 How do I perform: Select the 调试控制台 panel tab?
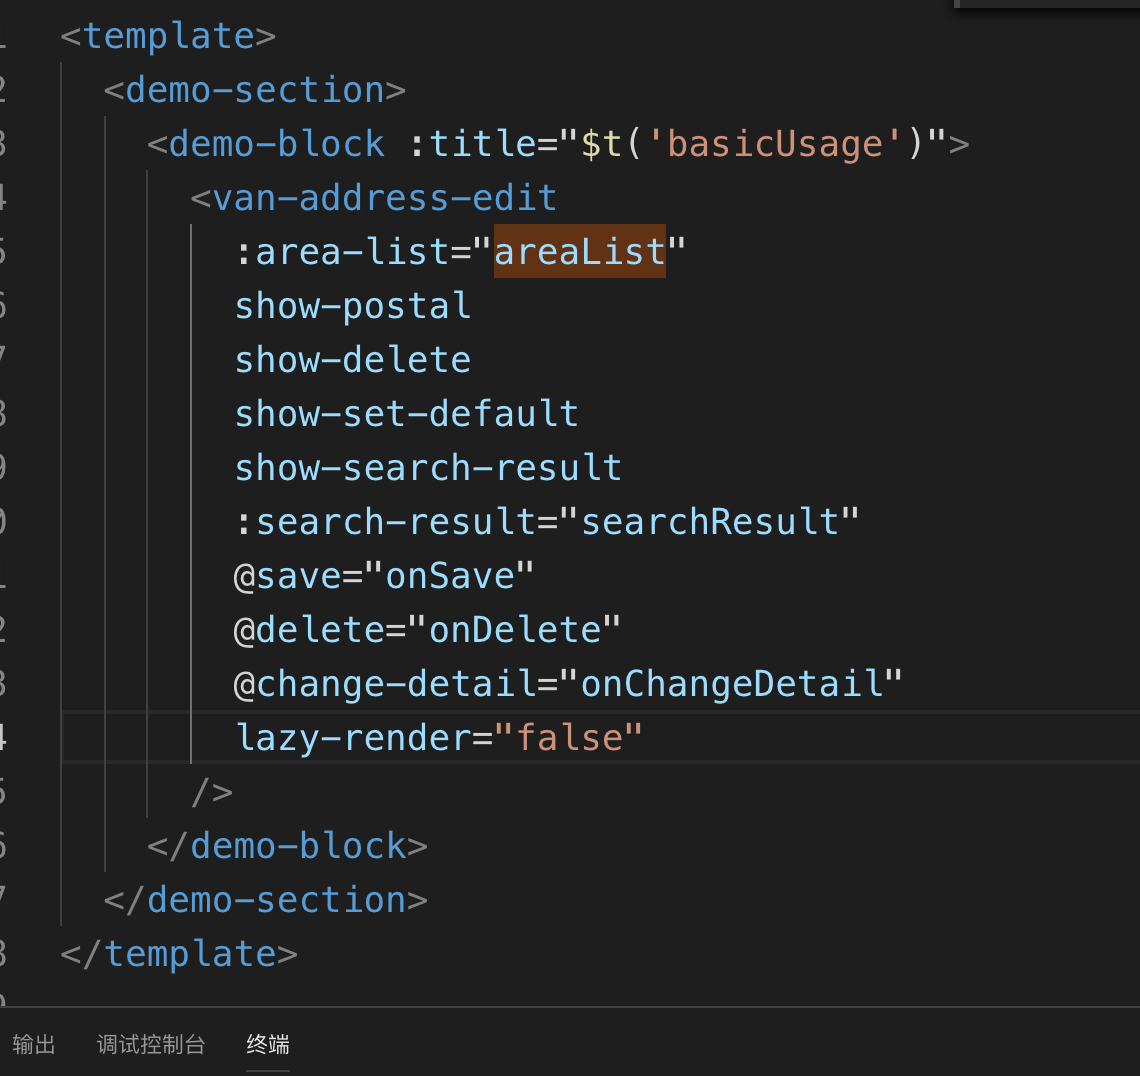click(148, 1044)
